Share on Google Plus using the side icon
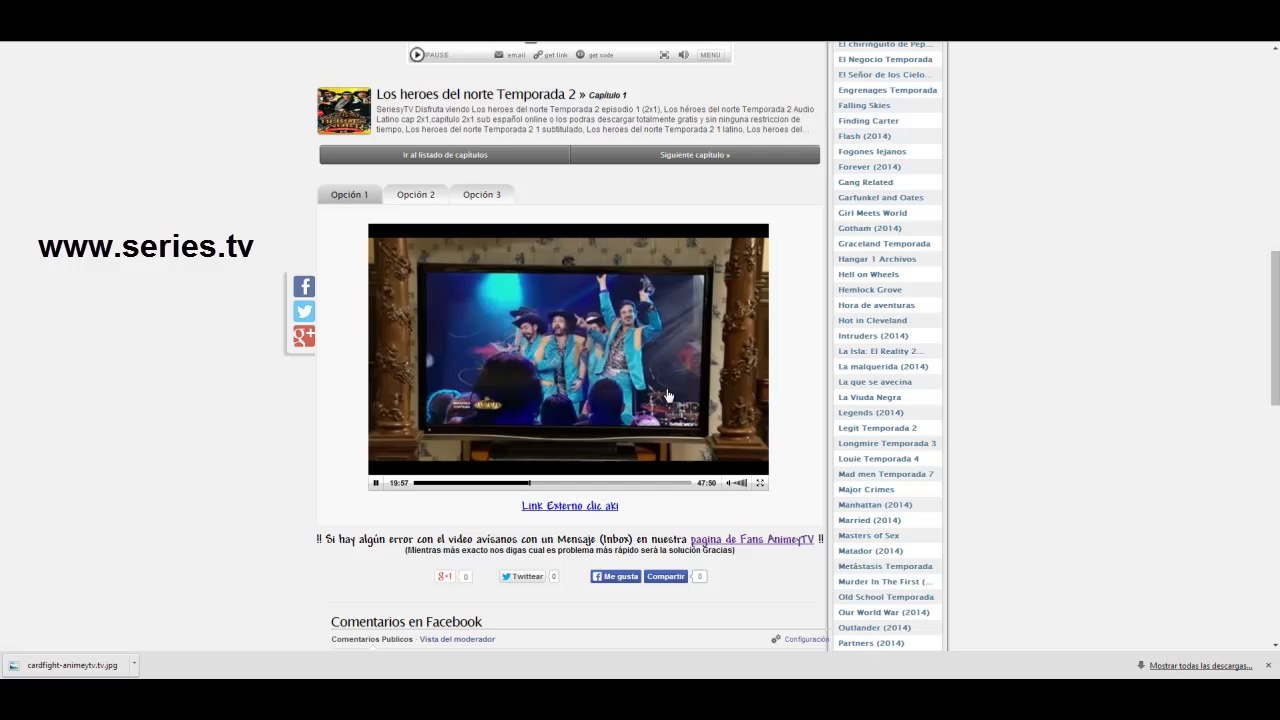1280x720 pixels. click(304, 337)
